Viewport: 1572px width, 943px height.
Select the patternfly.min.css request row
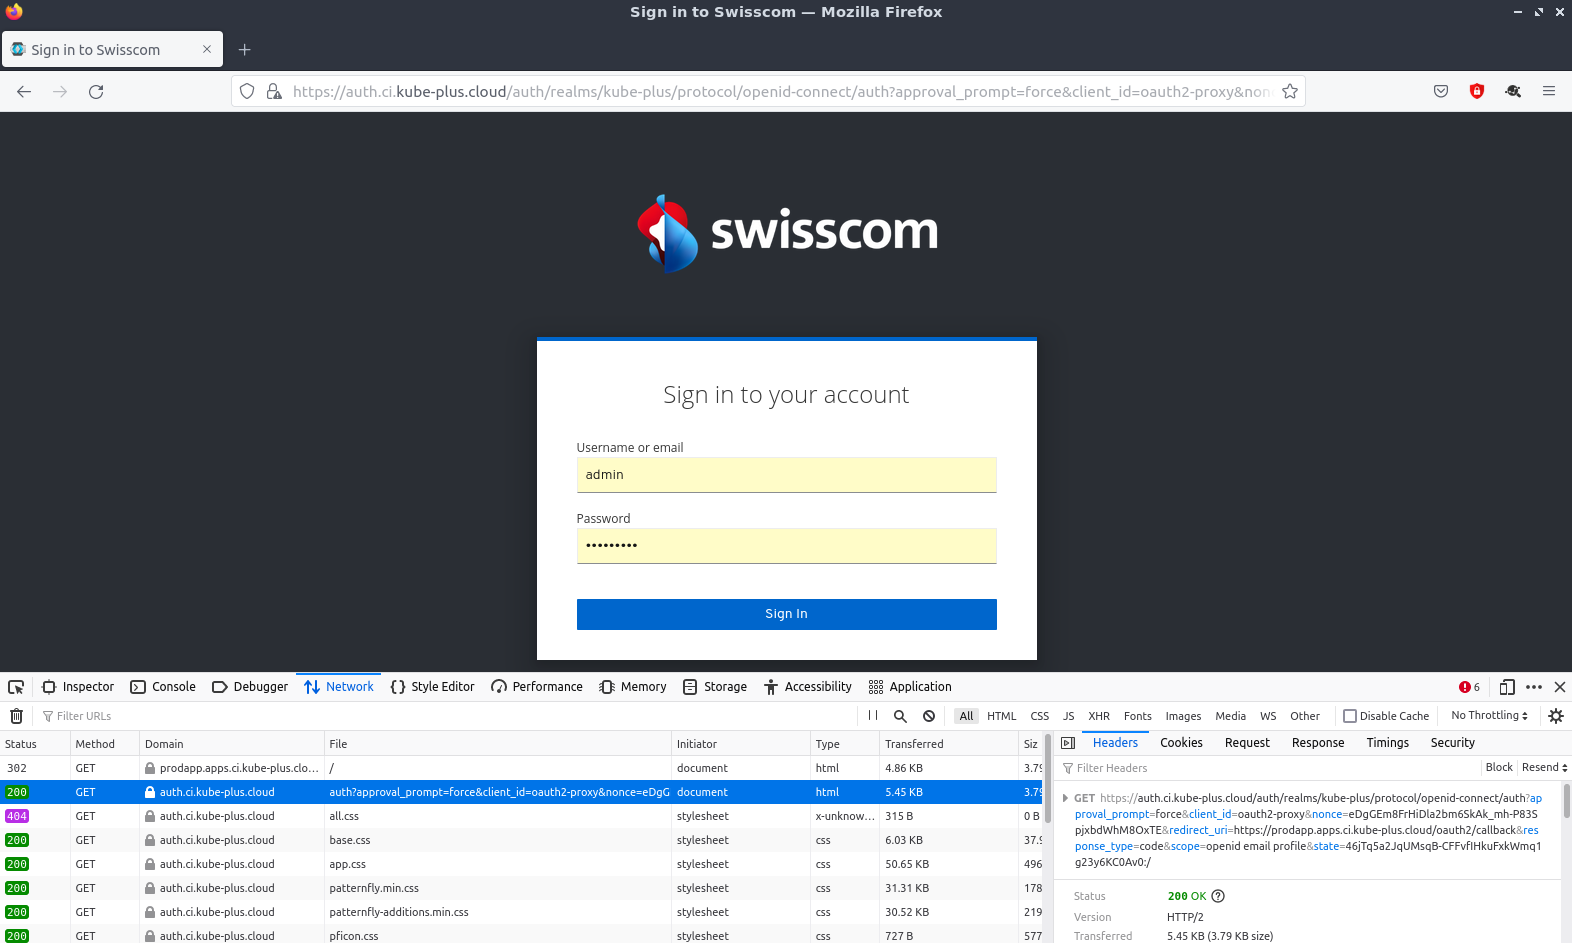click(521, 888)
